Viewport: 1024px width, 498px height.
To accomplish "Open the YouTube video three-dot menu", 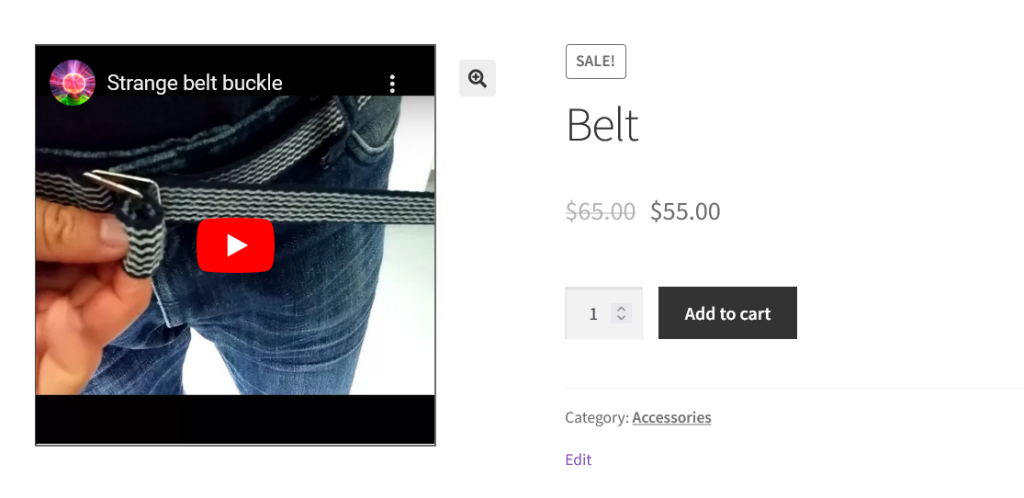I will pos(393,83).
